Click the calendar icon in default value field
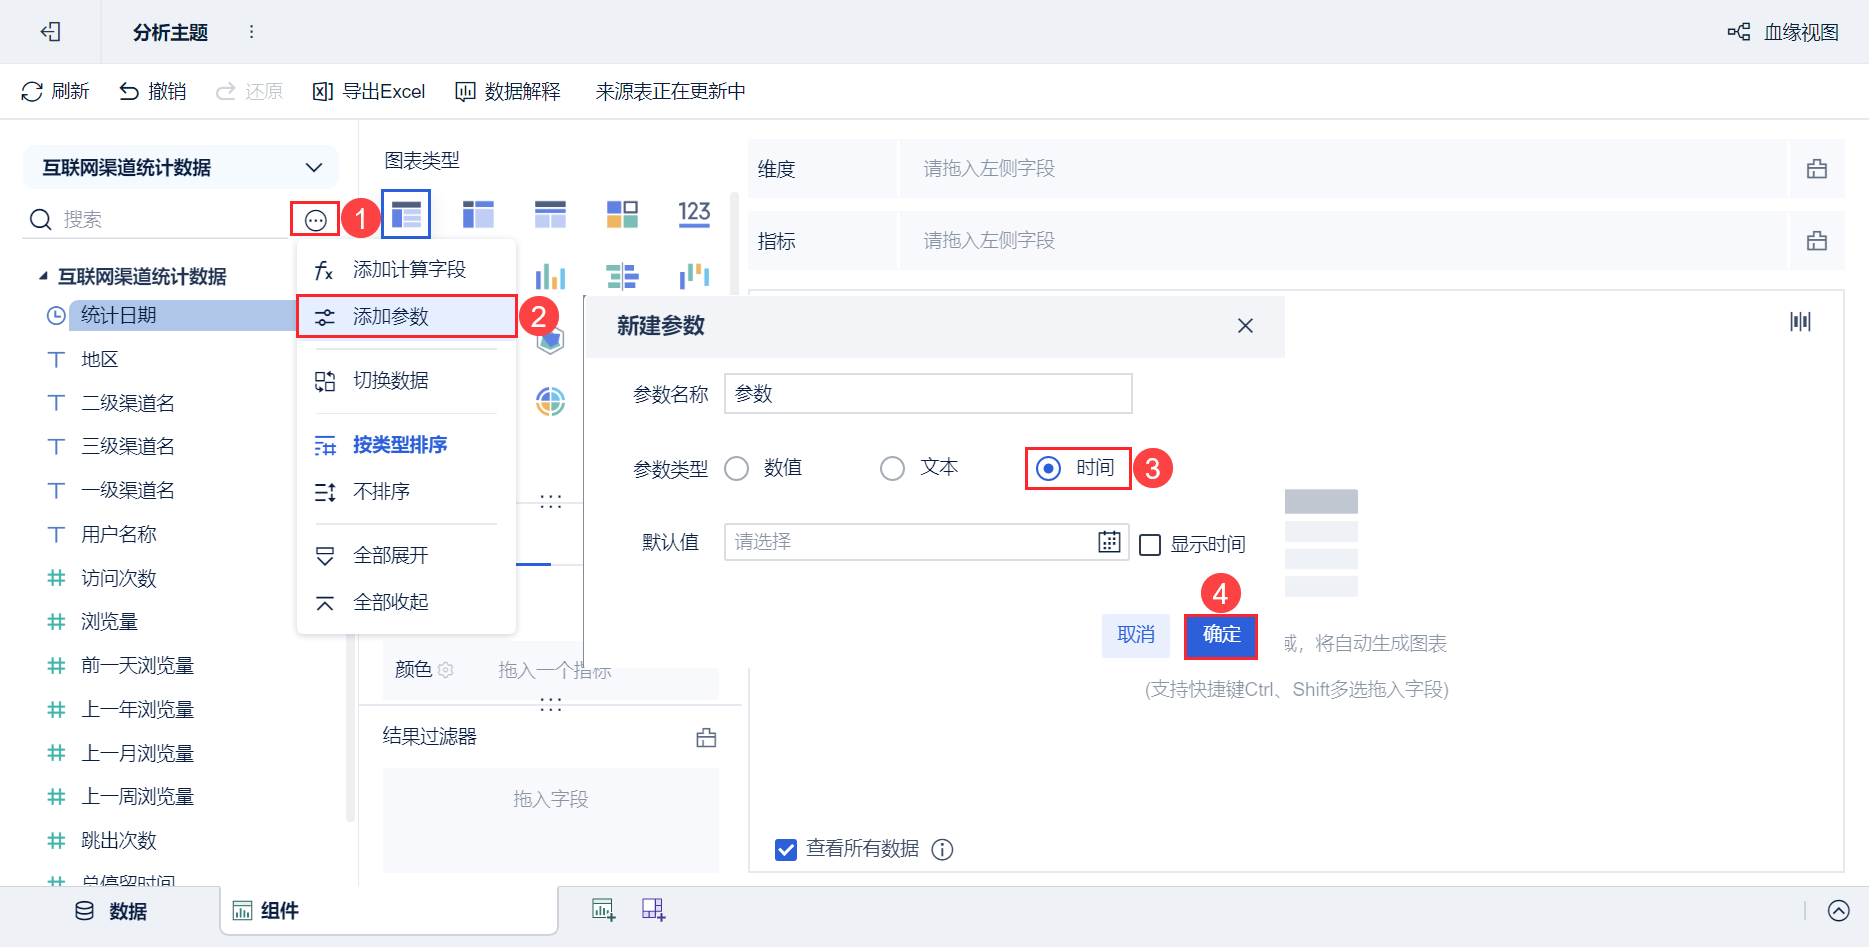Screen dimensions: 1869x947 pos(1109,542)
